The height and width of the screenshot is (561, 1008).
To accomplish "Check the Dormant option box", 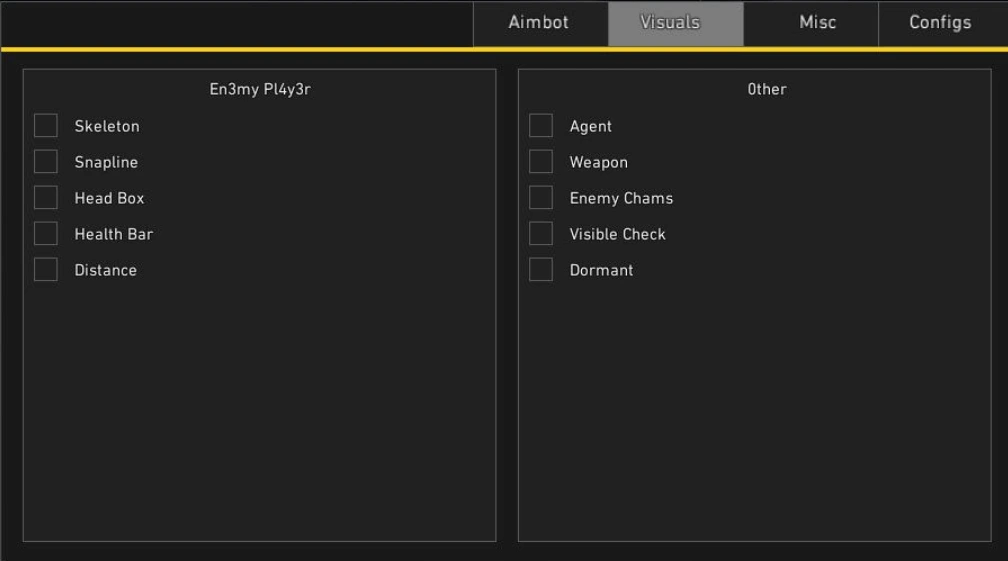I will pyautogui.click(x=541, y=269).
